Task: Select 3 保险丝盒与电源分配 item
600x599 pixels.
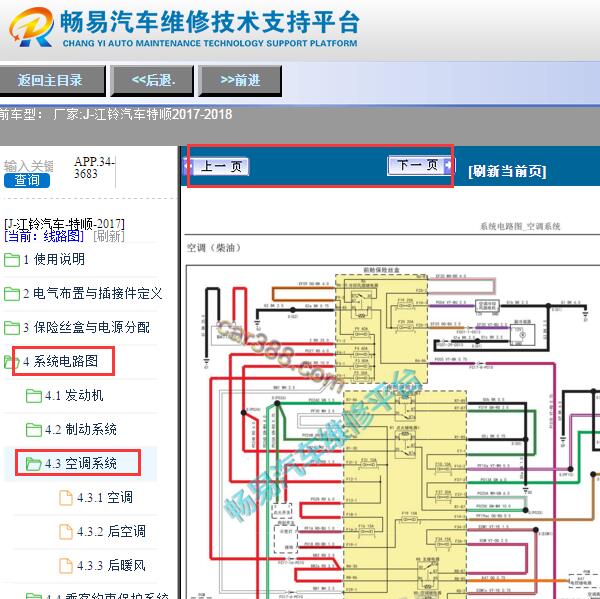Action: coord(86,327)
